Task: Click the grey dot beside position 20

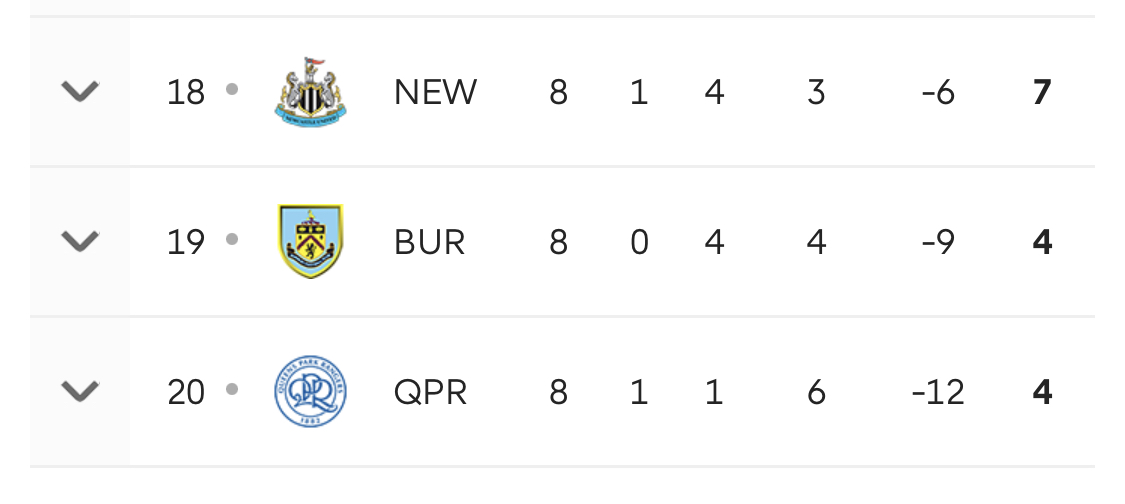Action: click(232, 389)
